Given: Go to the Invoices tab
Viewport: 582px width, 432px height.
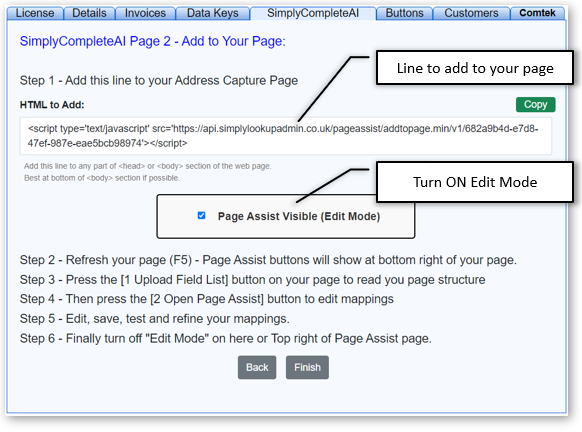Looking at the screenshot, I should click(145, 13).
